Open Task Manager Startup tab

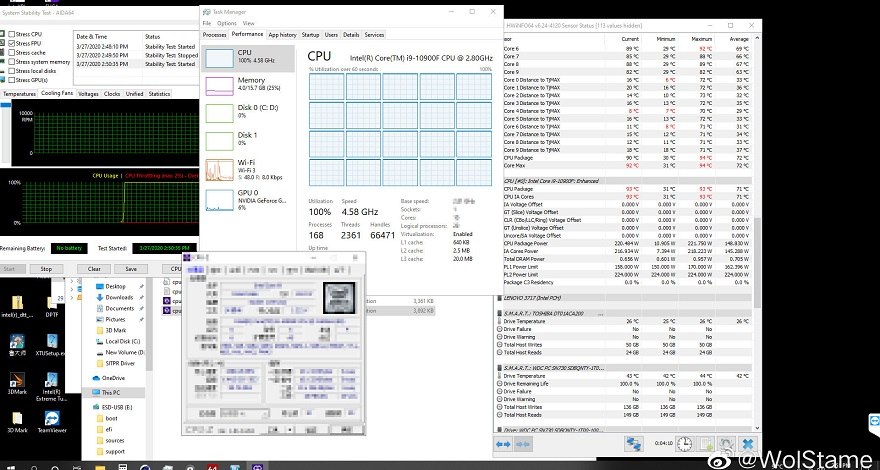pyautogui.click(x=310, y=35)
